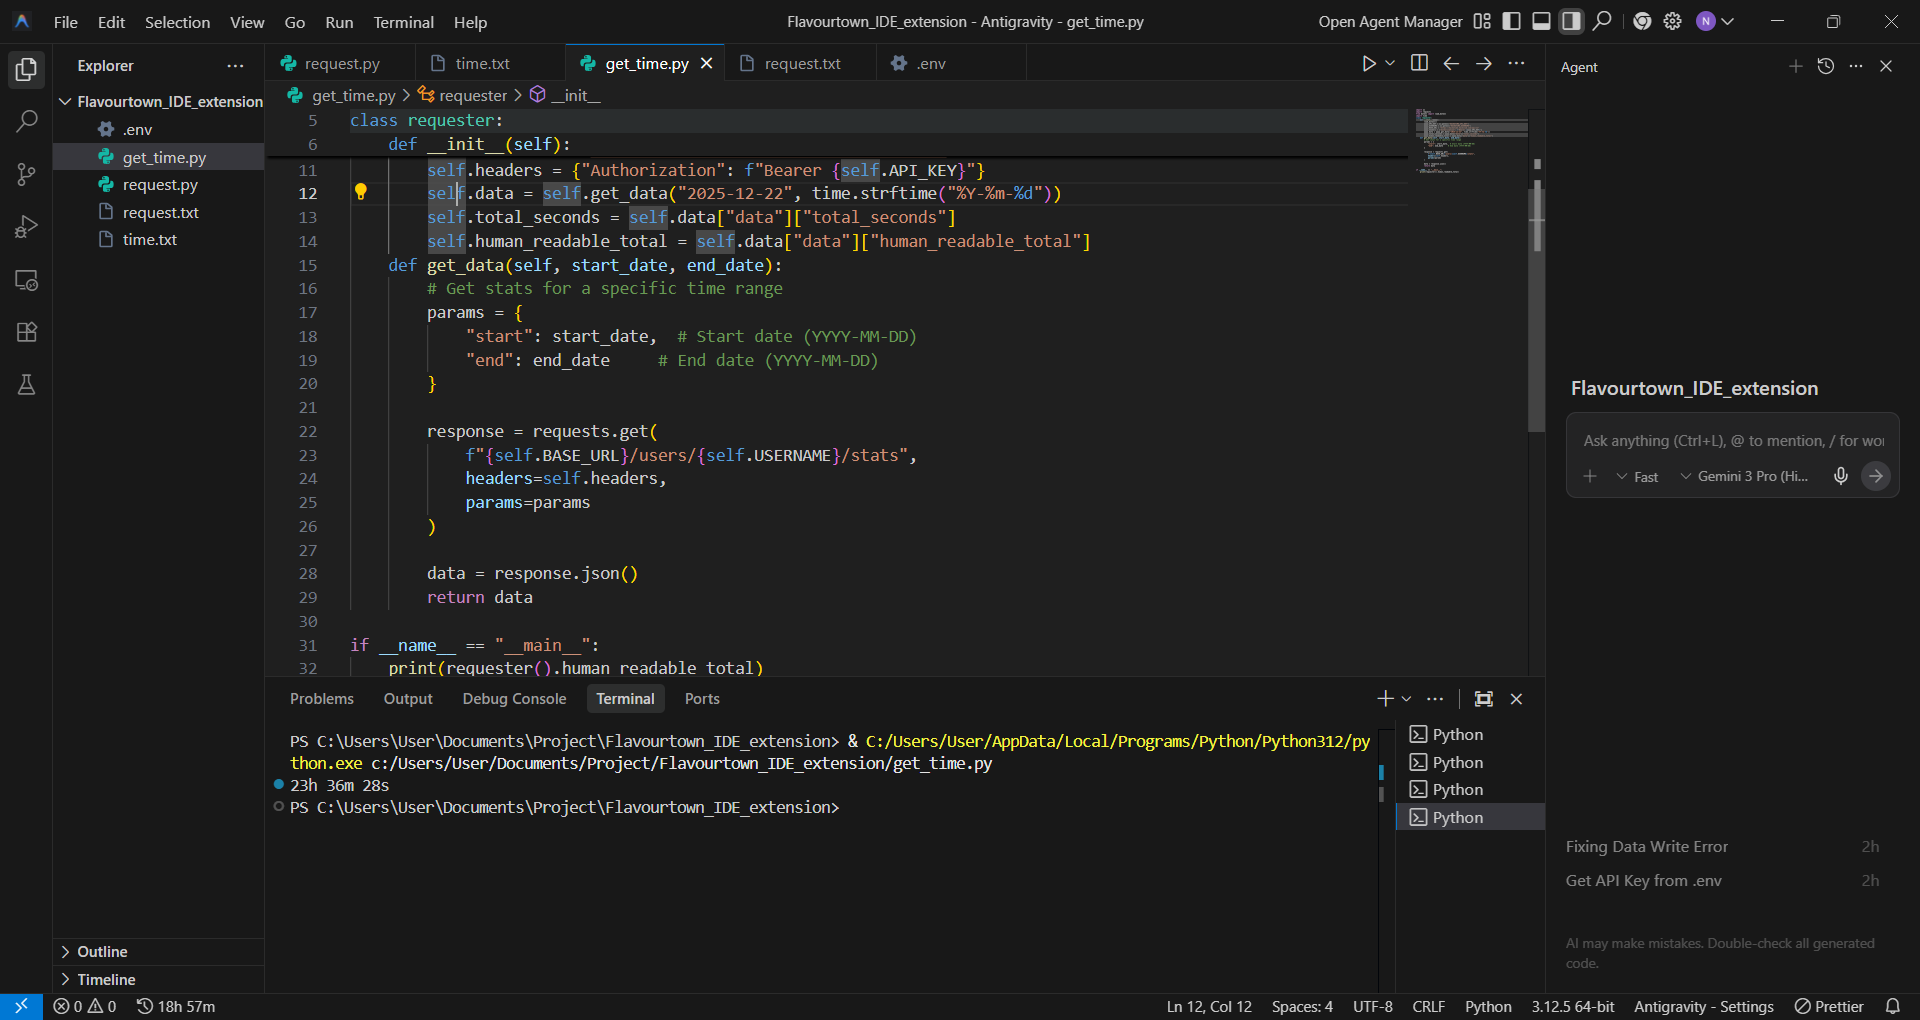The width and height of the screenshot is (1920, 1020).
Task: Open the Run and Debug view
Action: (x=27, y=227)
